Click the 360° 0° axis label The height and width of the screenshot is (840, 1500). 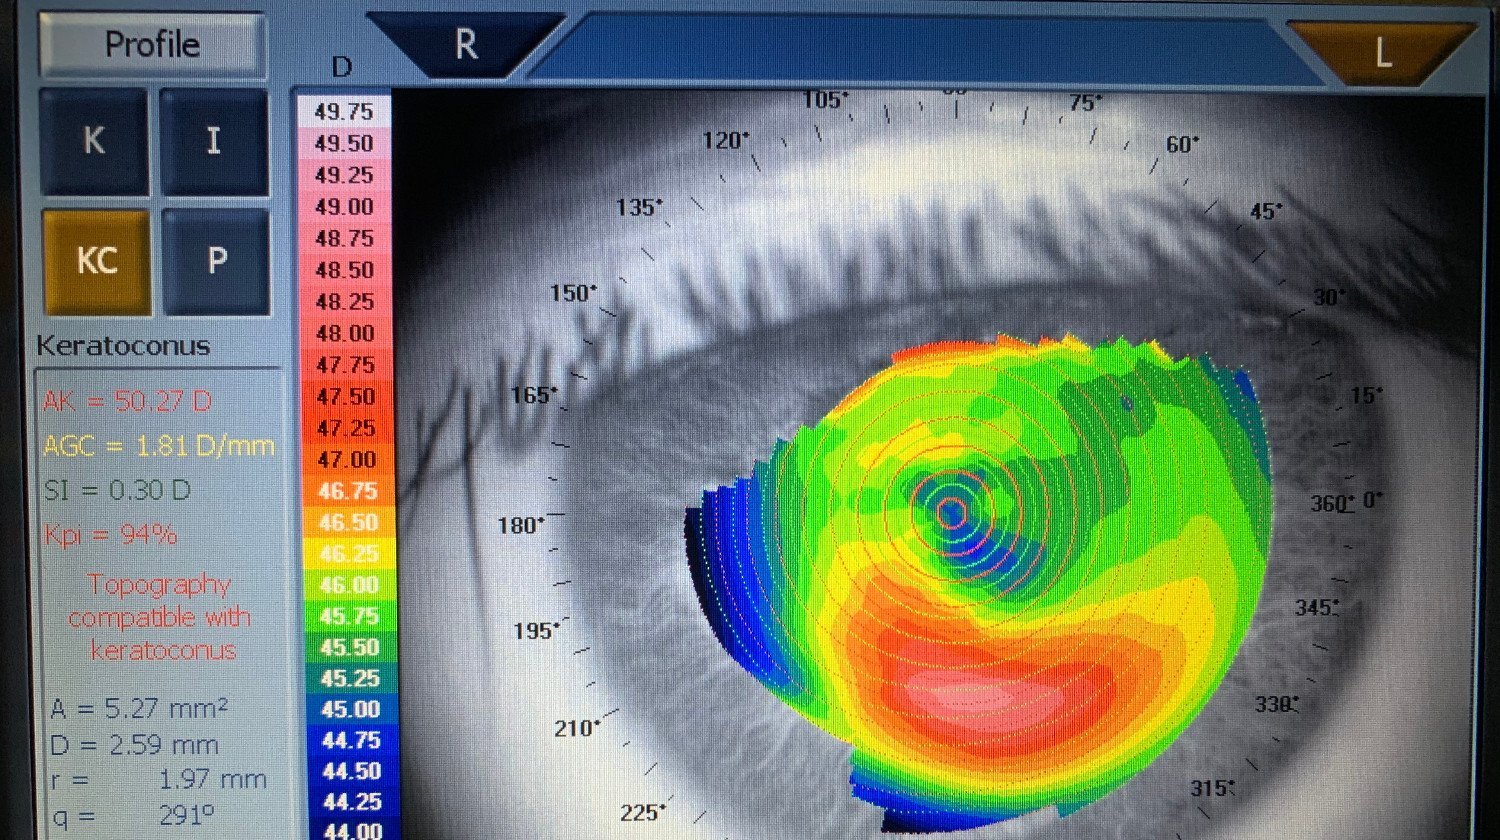(x=1347, y=503)
